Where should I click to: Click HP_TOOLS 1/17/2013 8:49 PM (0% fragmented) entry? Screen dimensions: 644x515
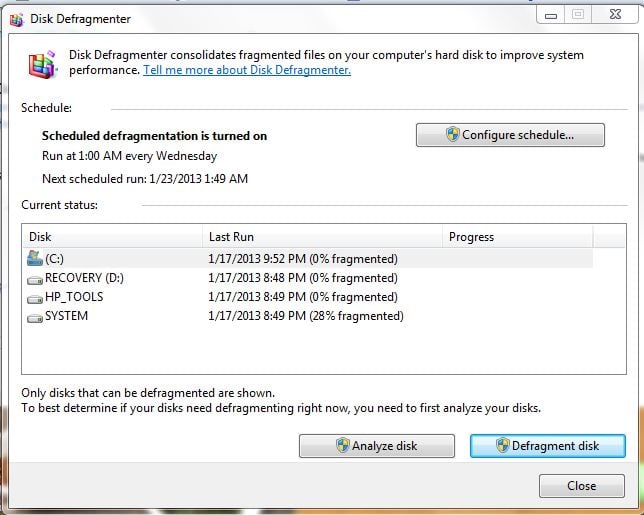(303, 297)
